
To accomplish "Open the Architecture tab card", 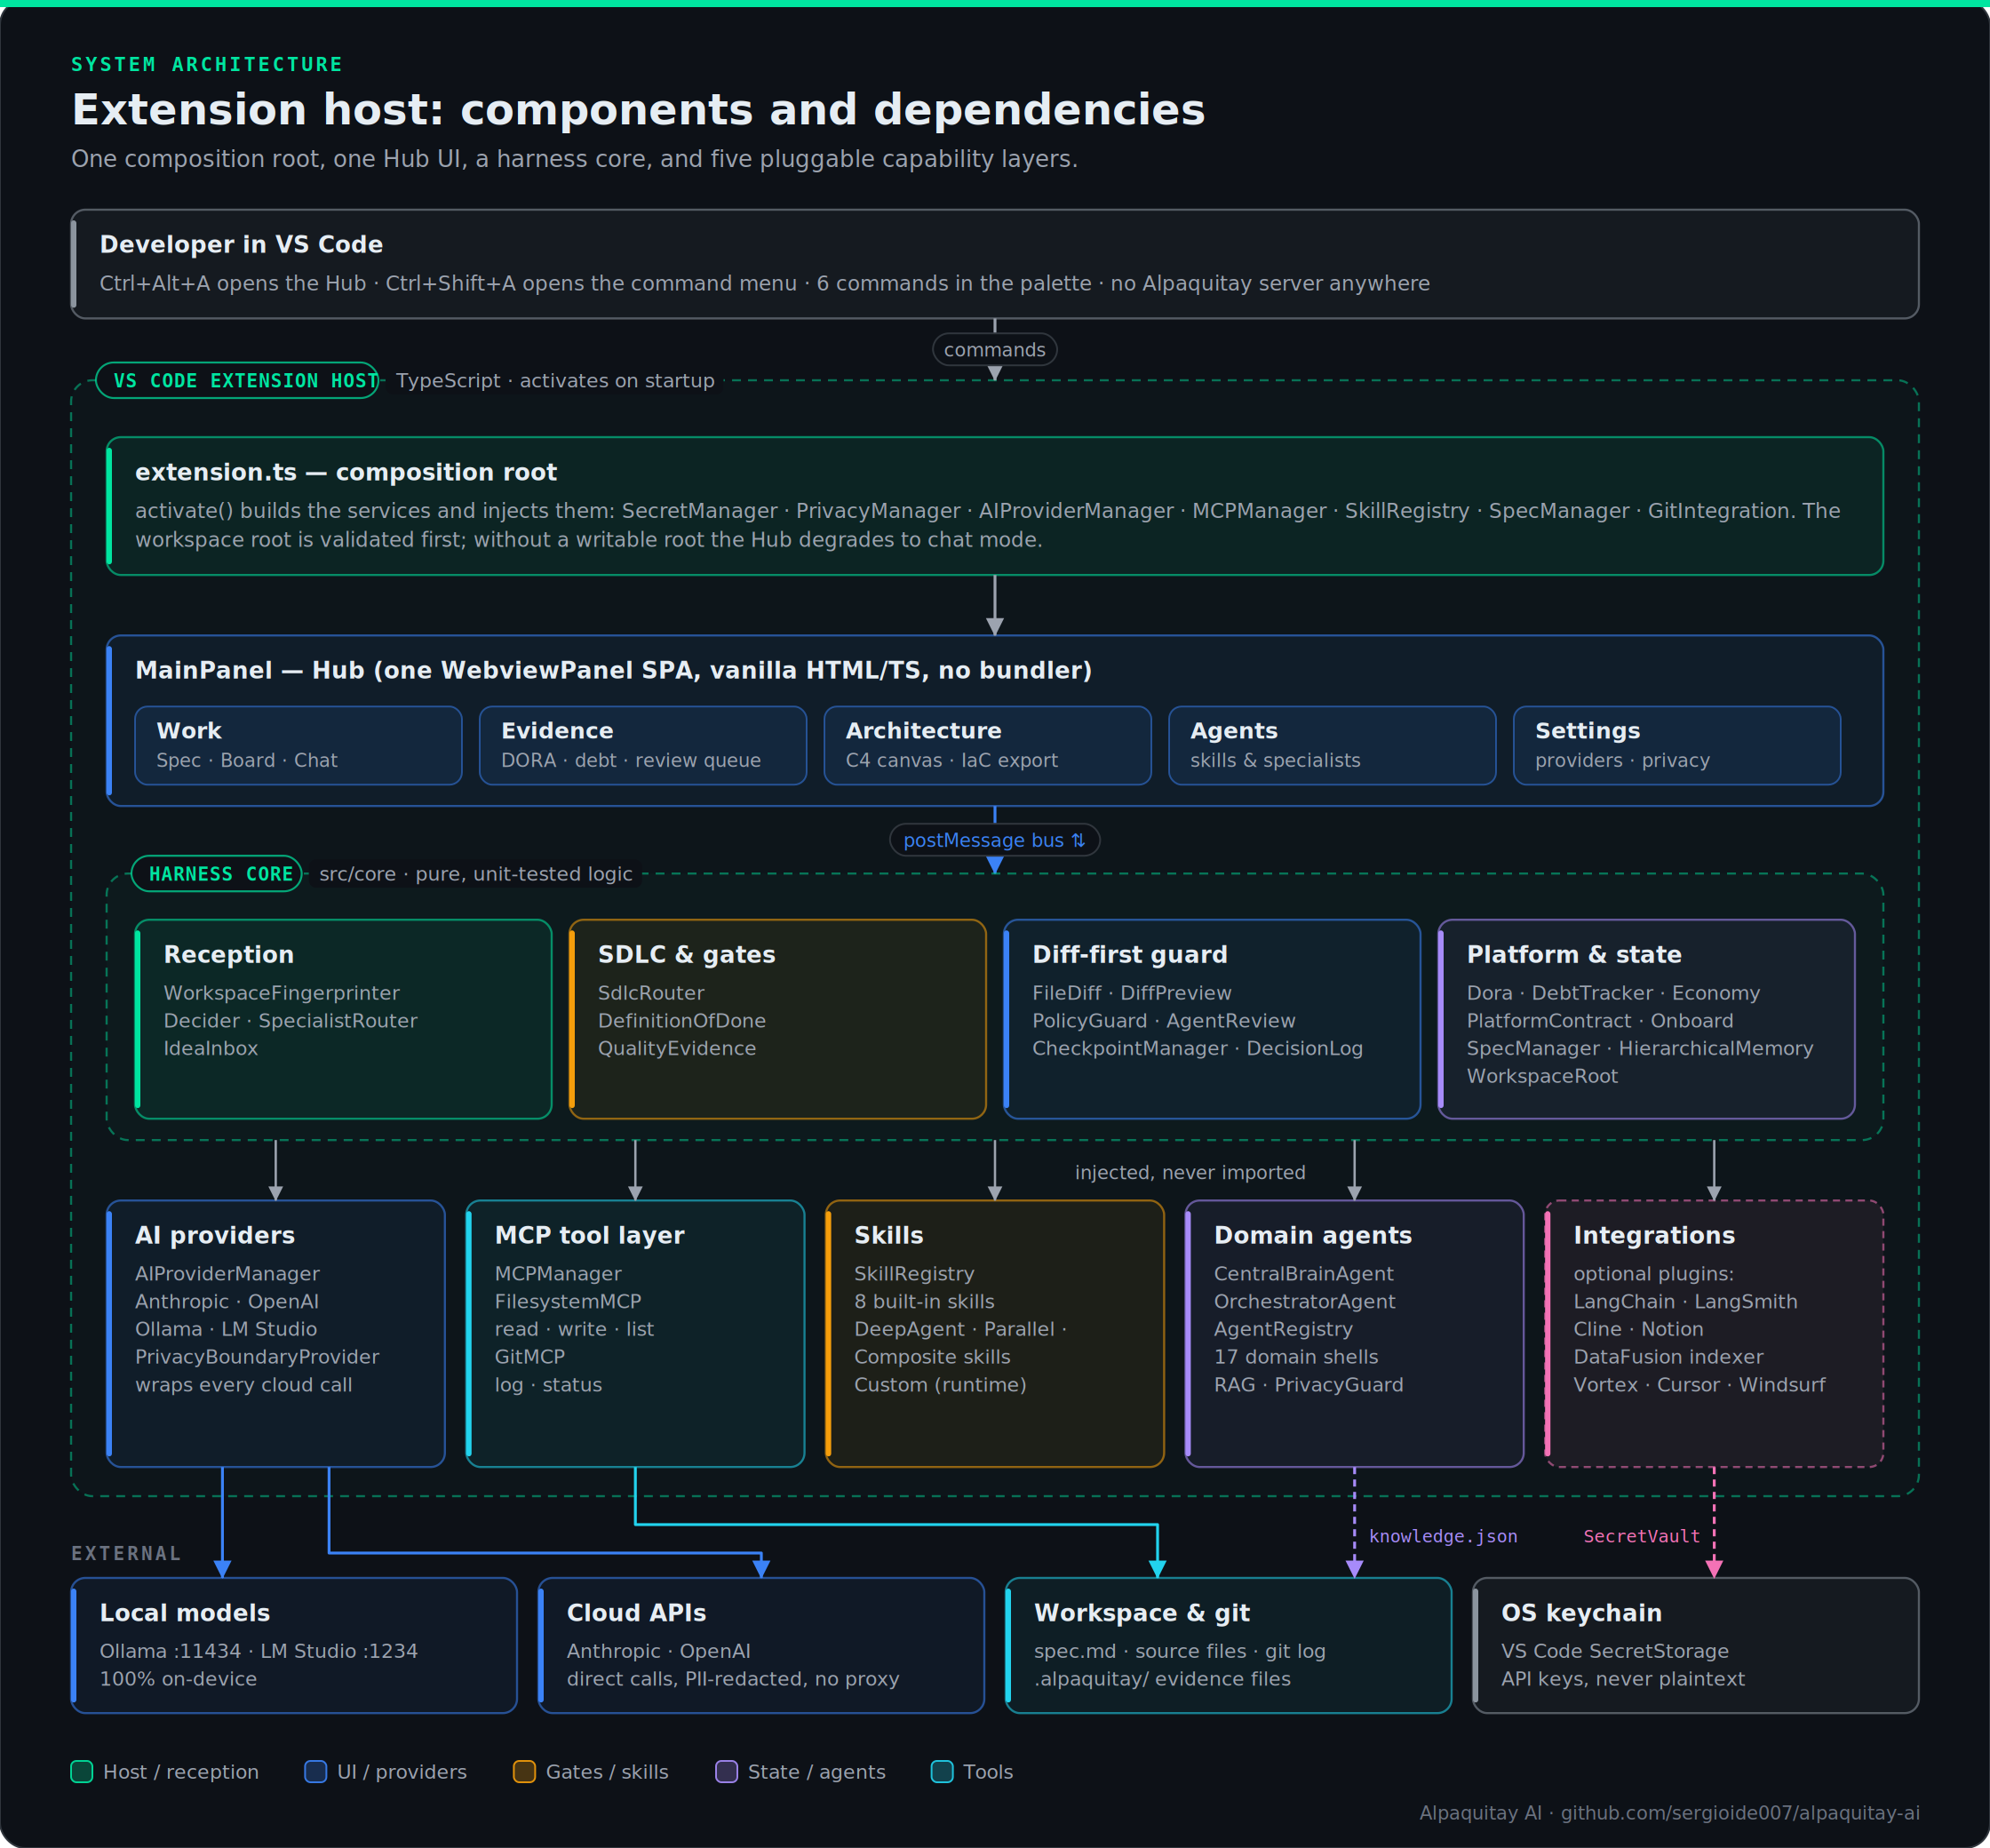I will pyautogui.click(x=987, y=745).
